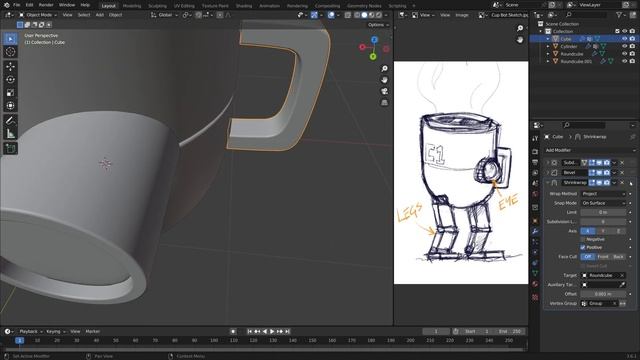The height and width of the screenshot is (360, 640).
Task: Open the Tool properties tab
Action: tap(535, 139)
